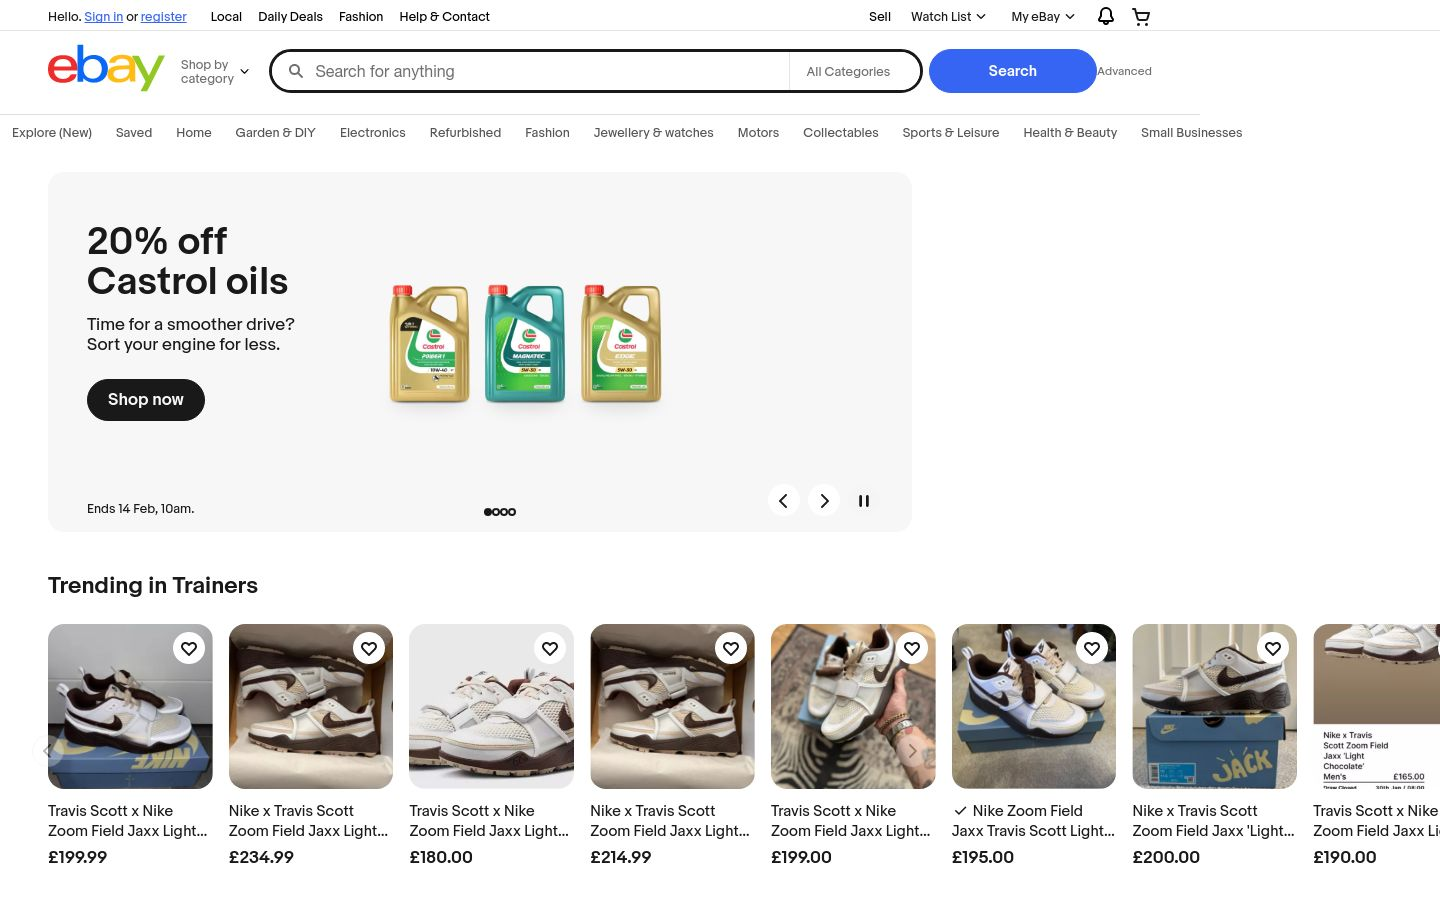Viewport: 1440px width, 900px height.
Task: Select the first banner slide indicator dot
Action: point(488,512)
